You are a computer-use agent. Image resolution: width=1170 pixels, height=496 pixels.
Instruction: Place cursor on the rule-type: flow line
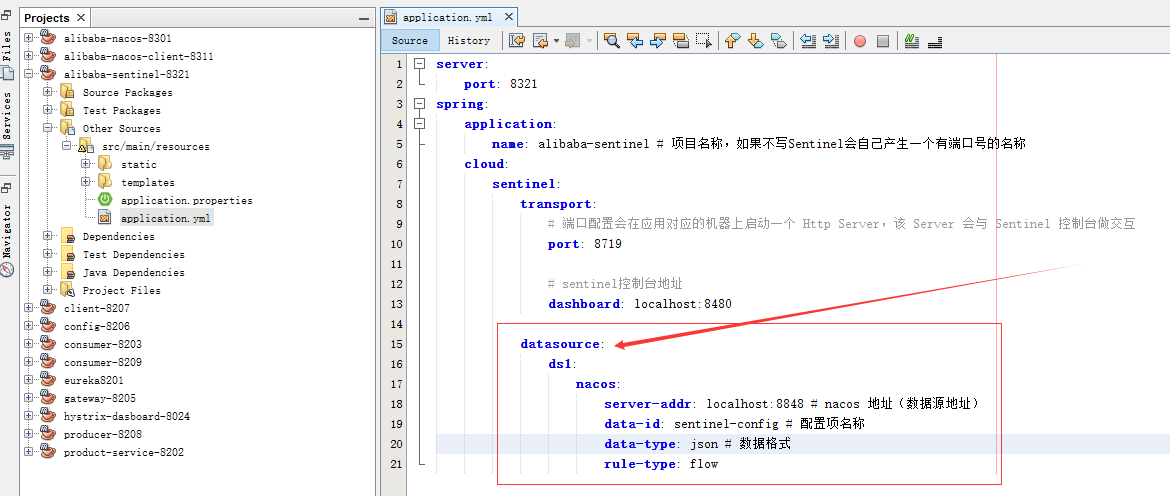tap(661, 464)
